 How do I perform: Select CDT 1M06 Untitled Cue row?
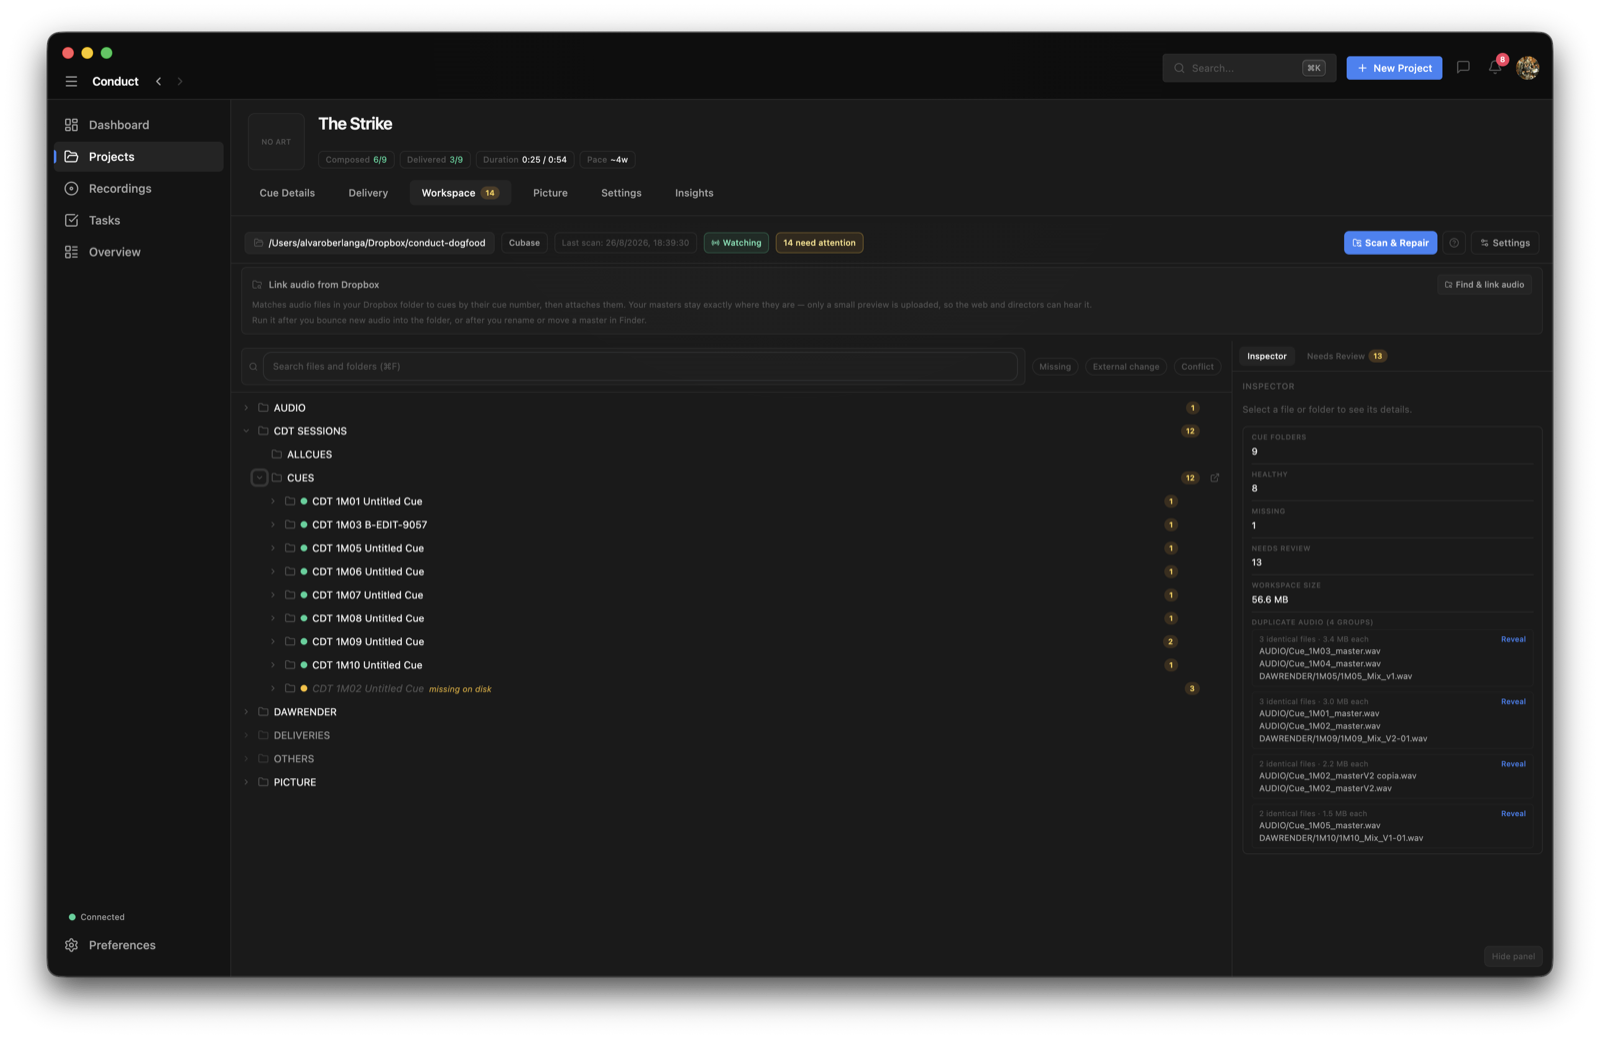(732, 572)
